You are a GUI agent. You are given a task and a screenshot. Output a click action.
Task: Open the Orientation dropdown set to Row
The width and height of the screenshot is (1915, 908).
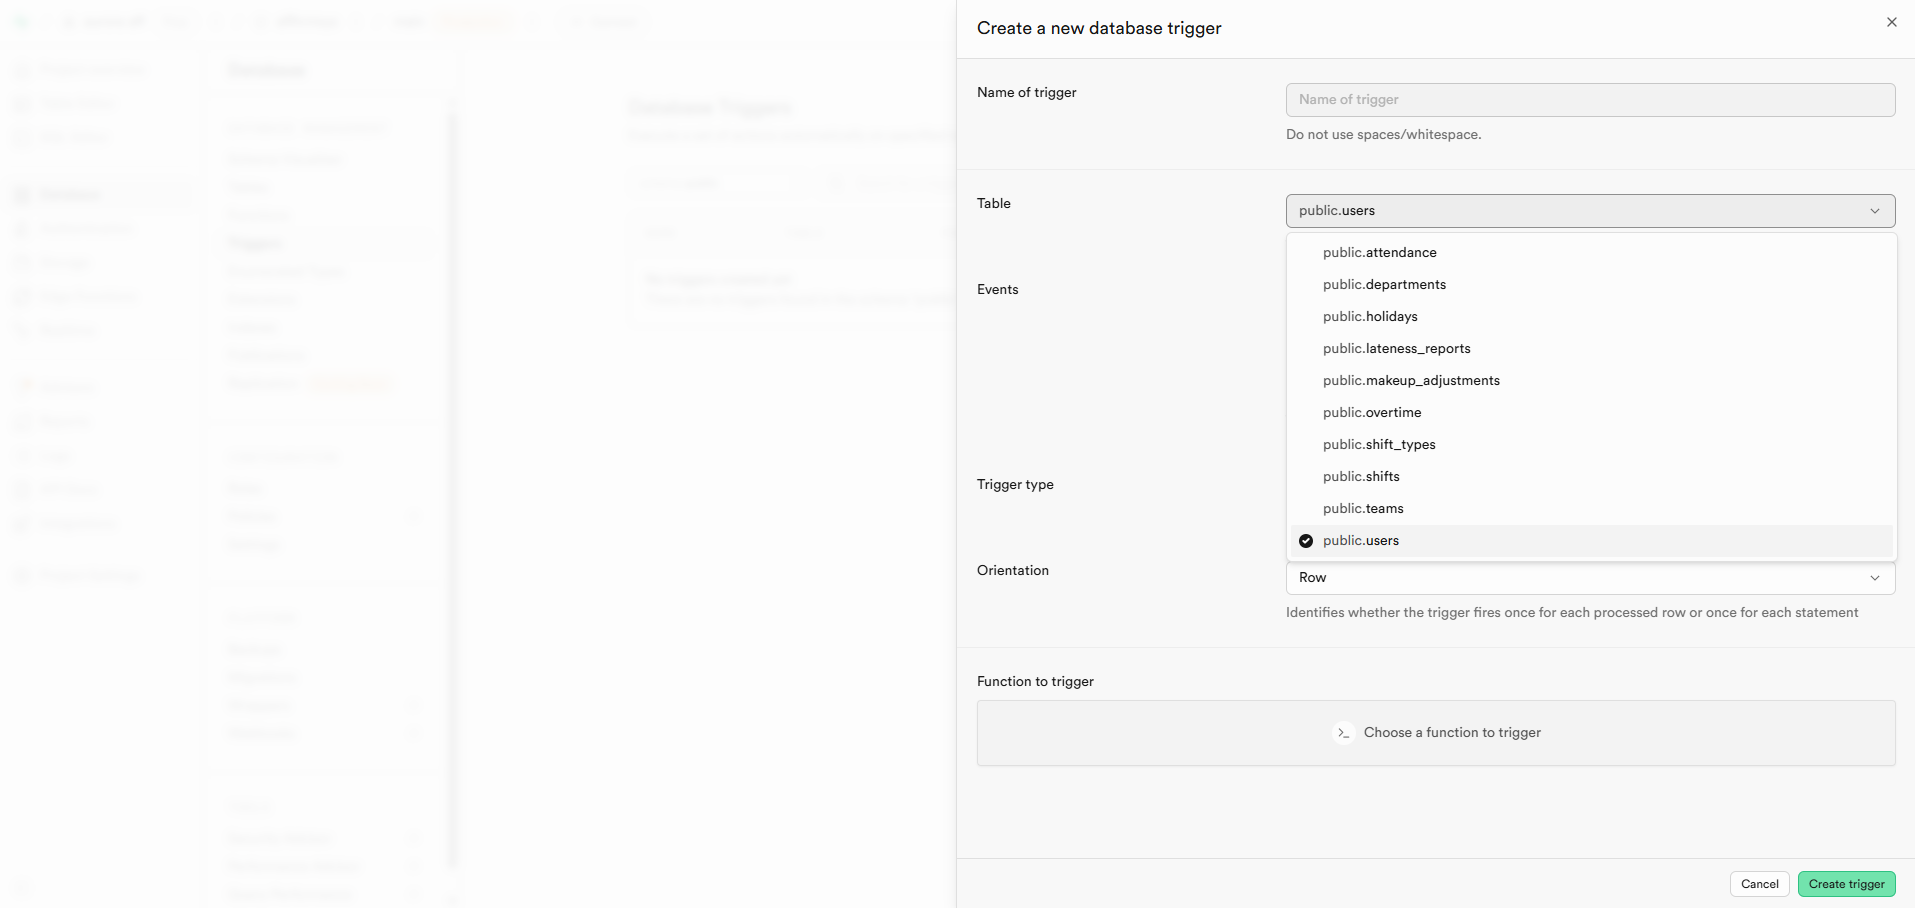pos(1590,578)
